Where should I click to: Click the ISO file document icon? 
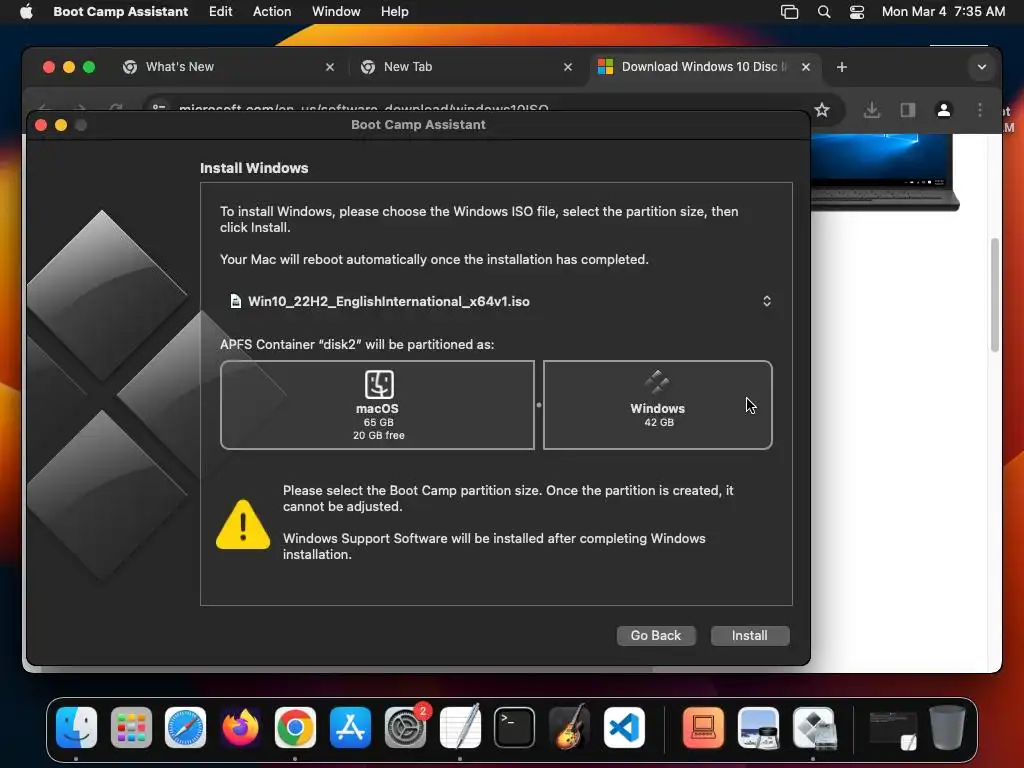tap(235, 301)
